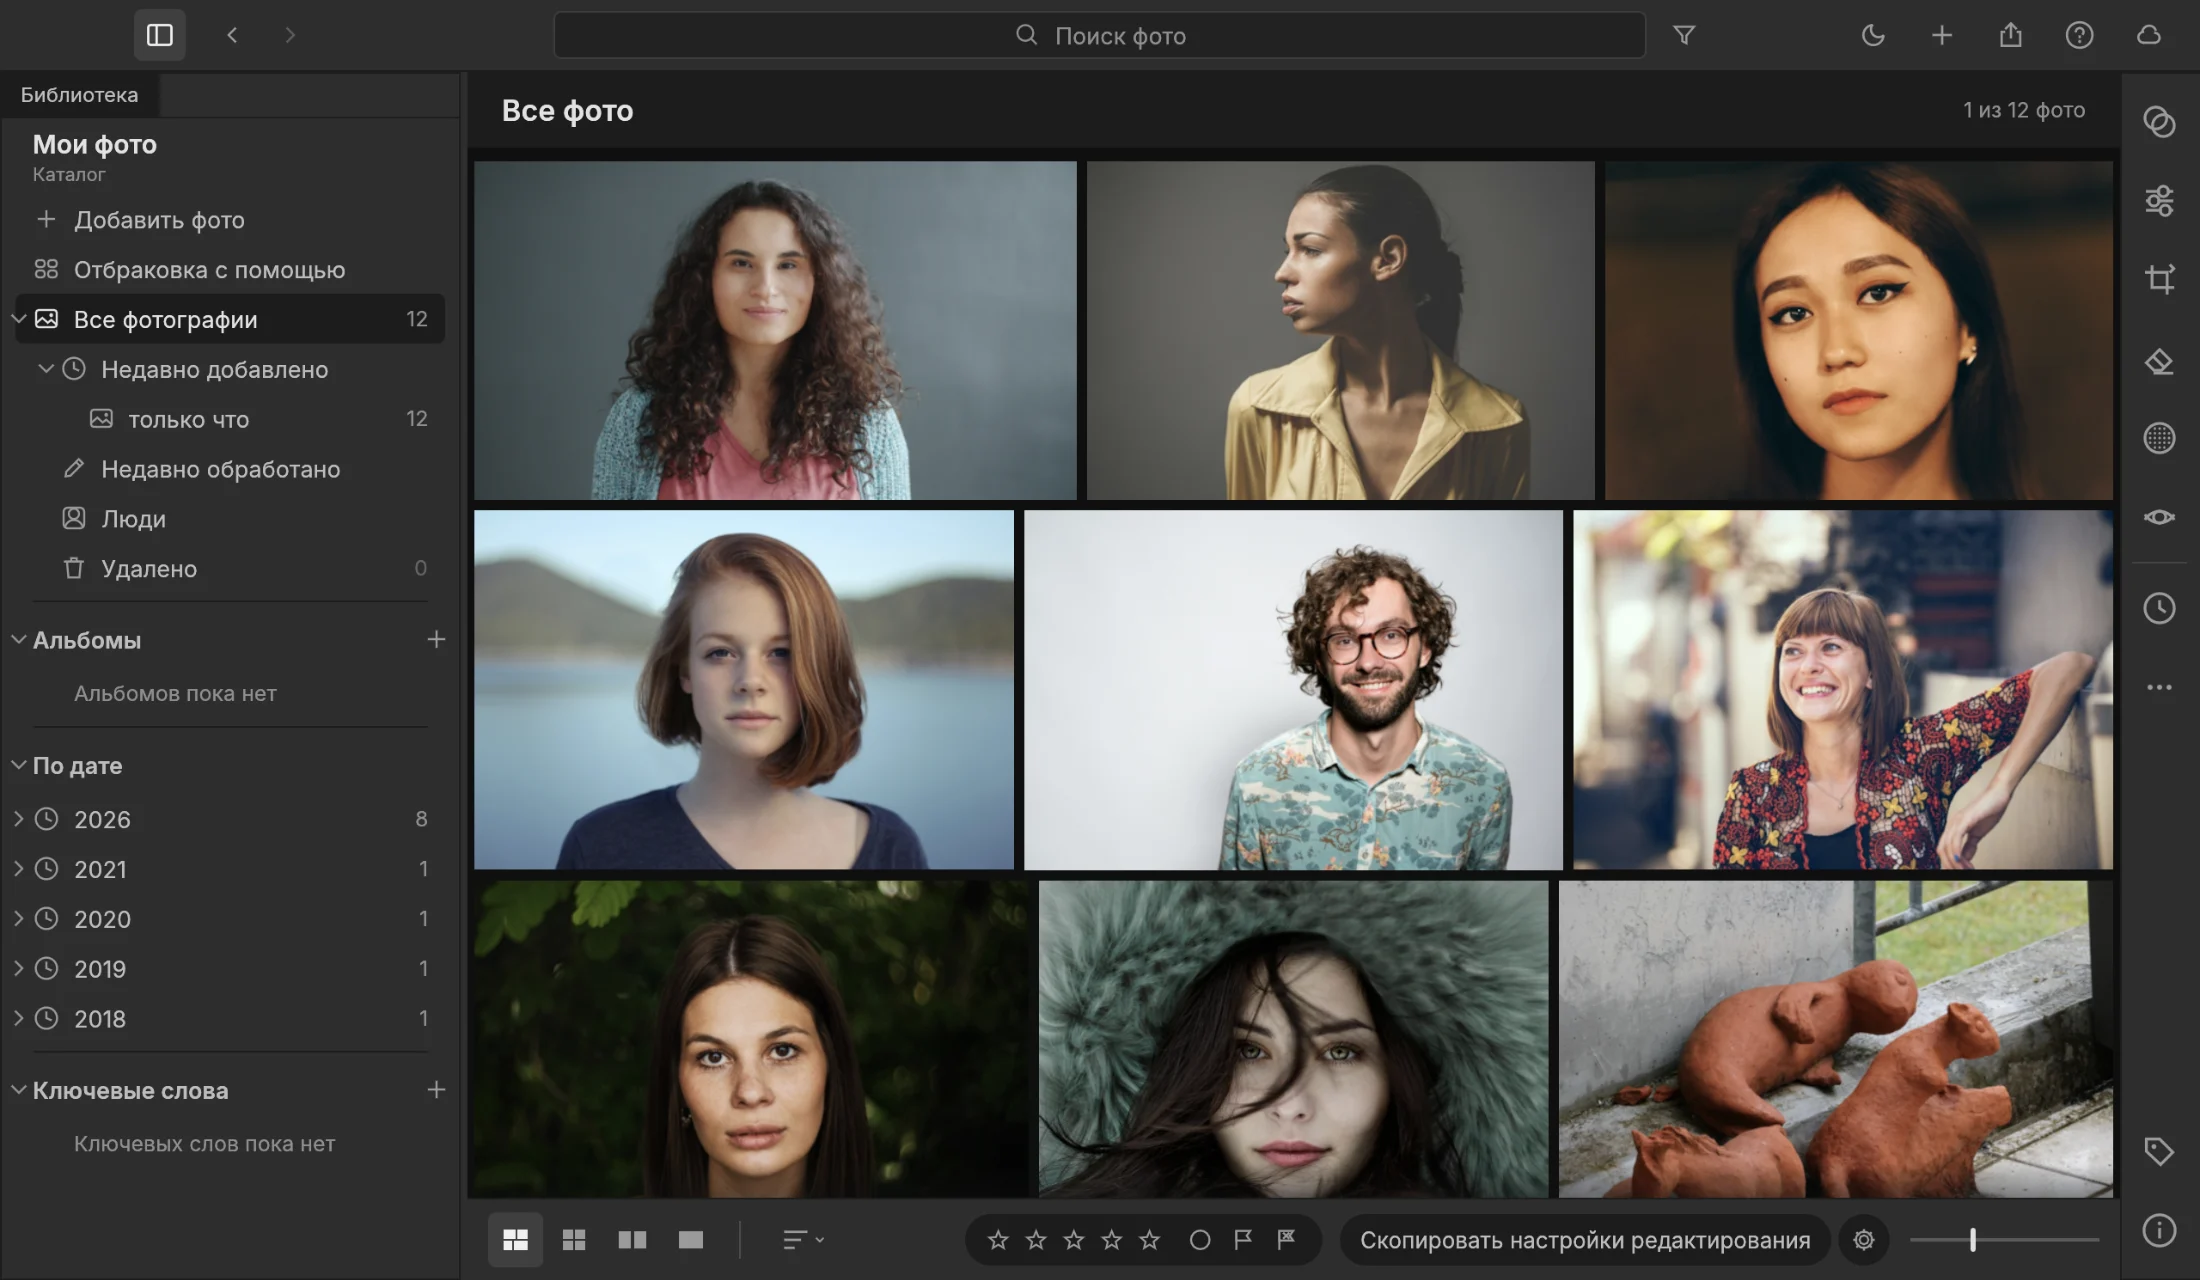Screen dimensions: 2200x1280
Task: Open the filter funnel icon
Action: [x=1684, y=35]
